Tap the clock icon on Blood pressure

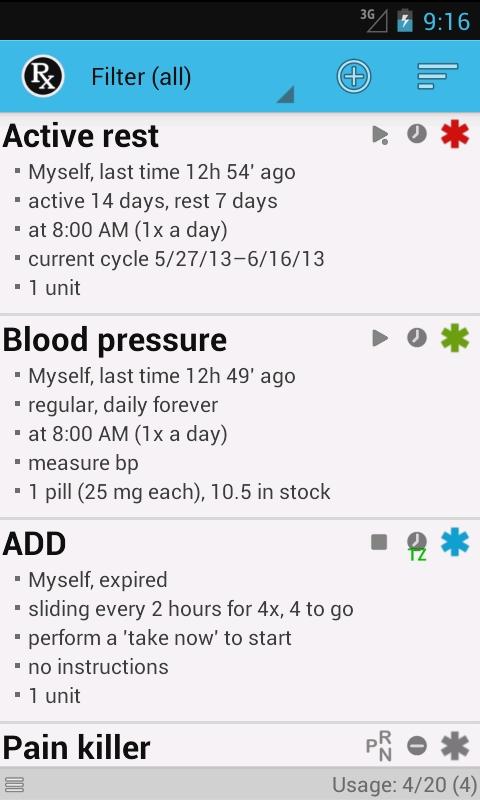click(417, 338)
